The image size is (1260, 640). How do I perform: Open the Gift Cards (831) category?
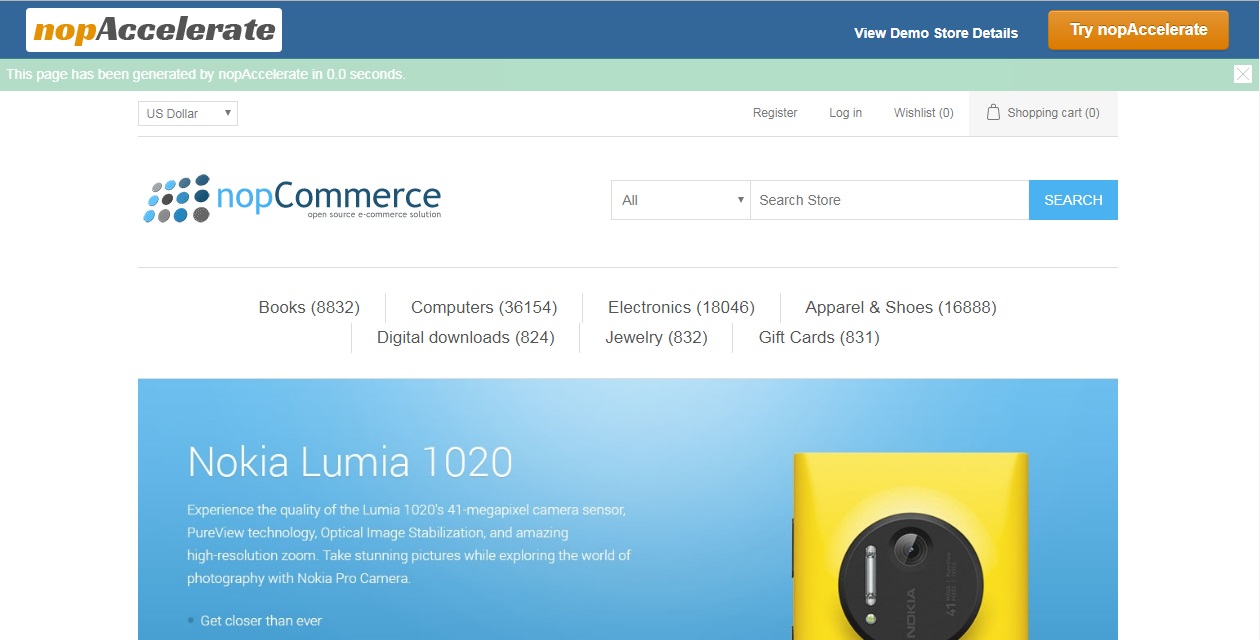819,337
